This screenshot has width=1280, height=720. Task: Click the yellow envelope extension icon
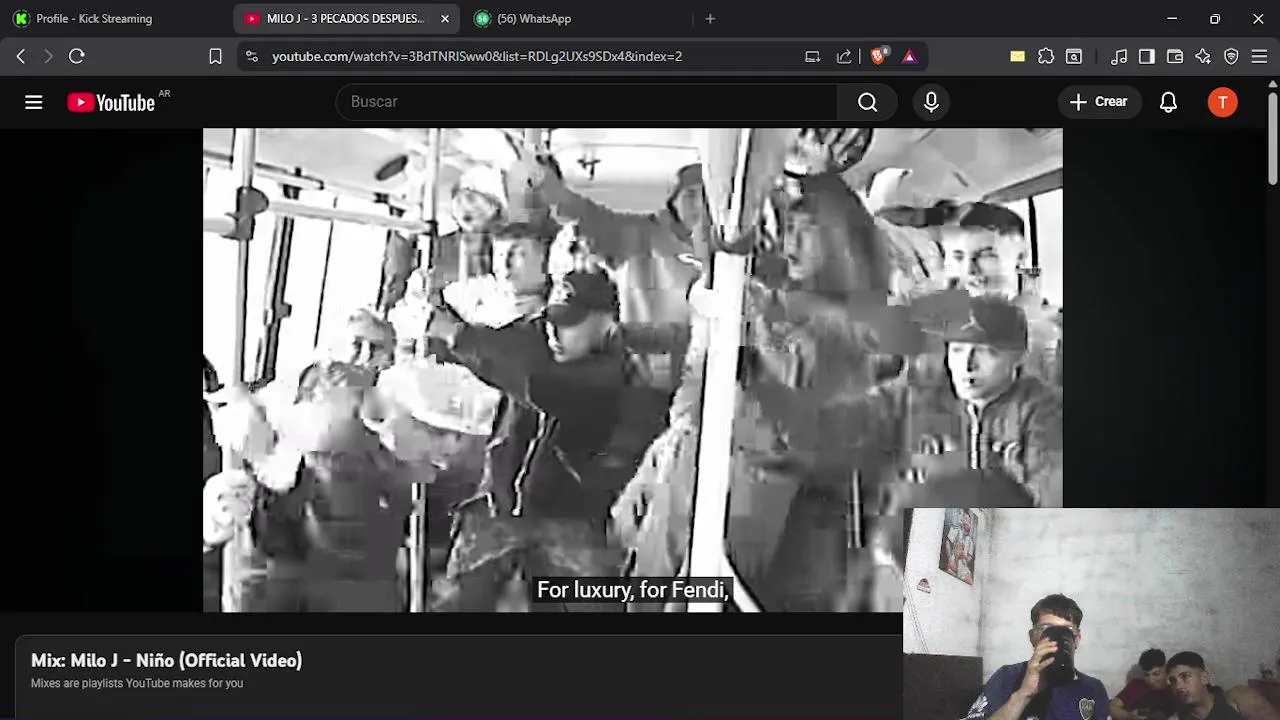coord(1017,56)
